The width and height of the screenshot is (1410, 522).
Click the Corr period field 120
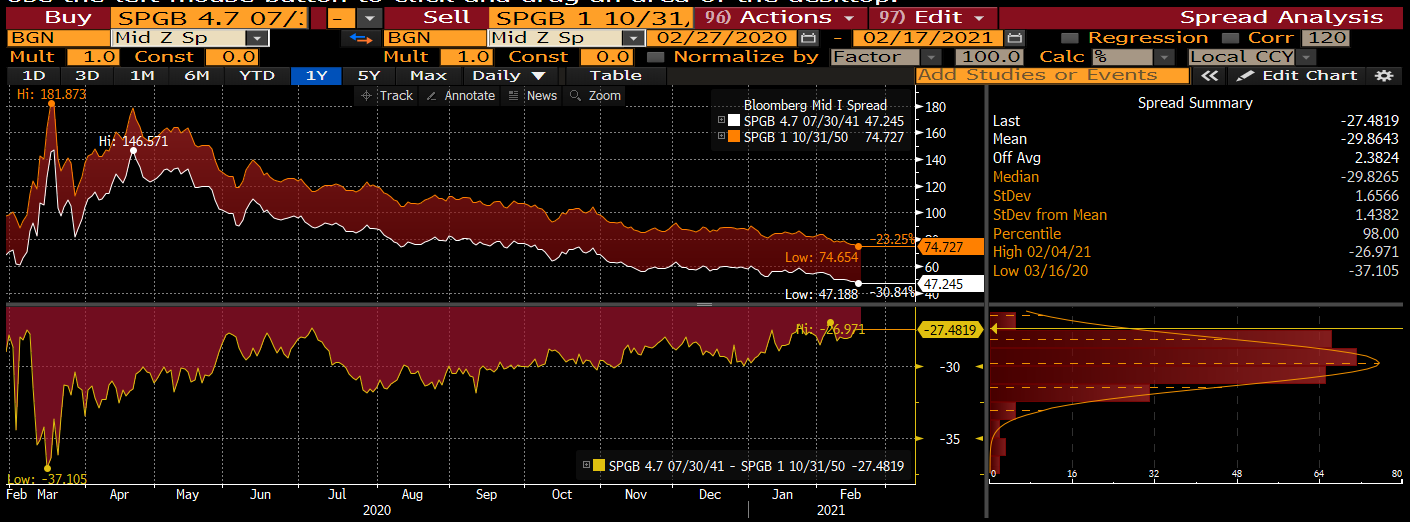(1327, 38)
